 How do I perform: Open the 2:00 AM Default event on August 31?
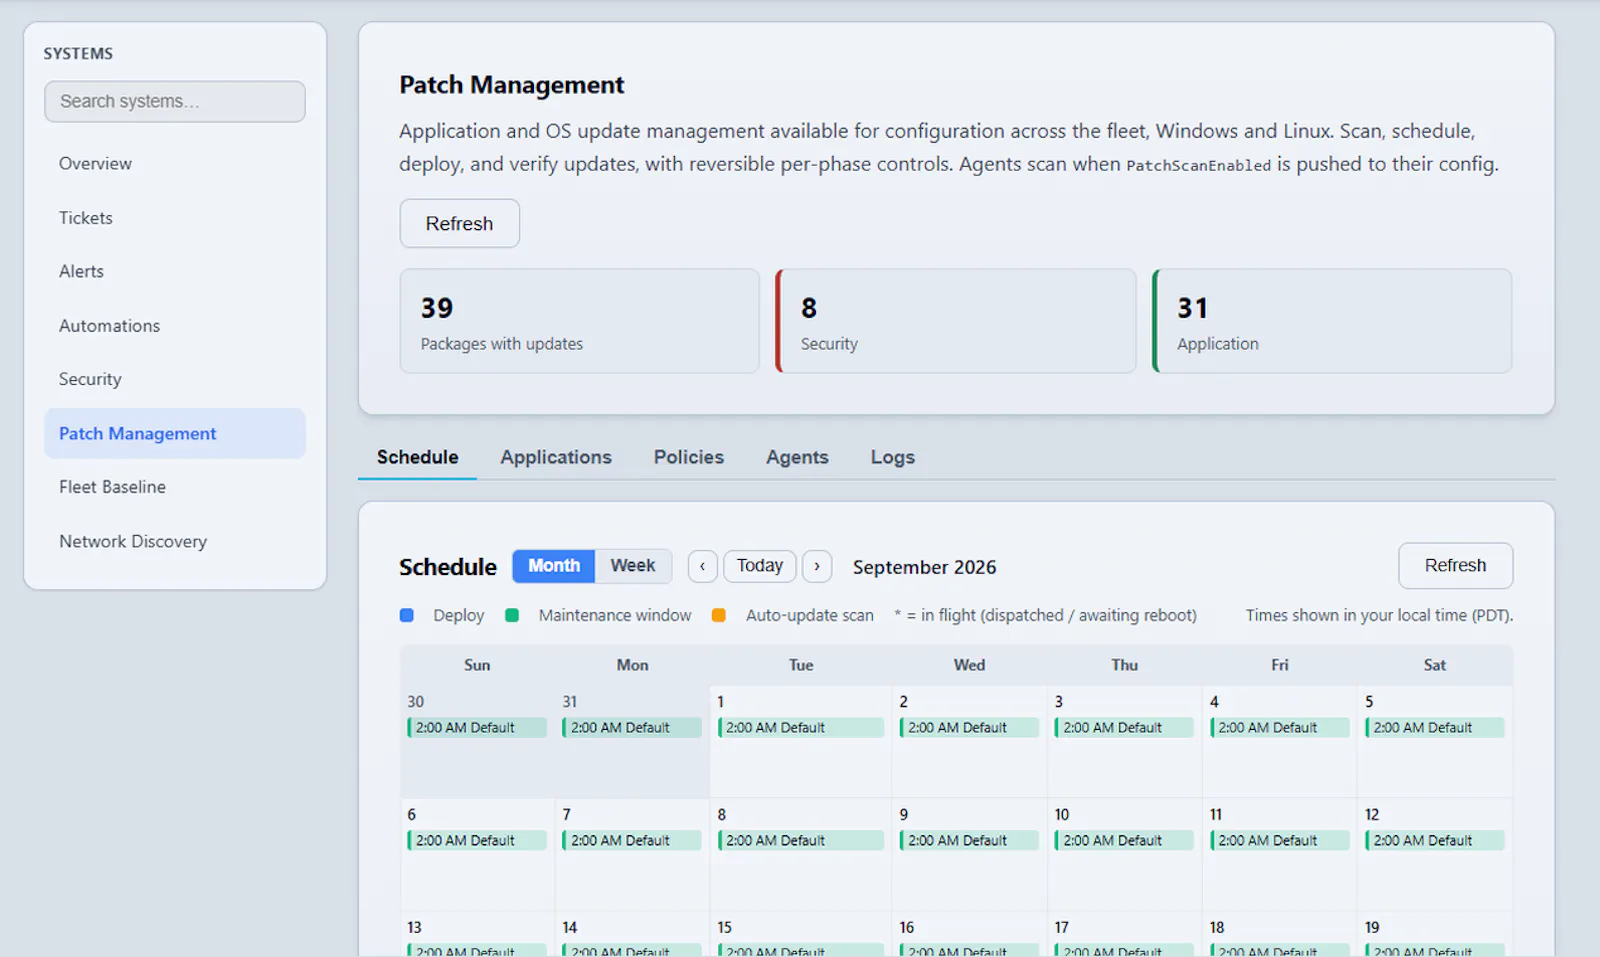coord(632,728)
